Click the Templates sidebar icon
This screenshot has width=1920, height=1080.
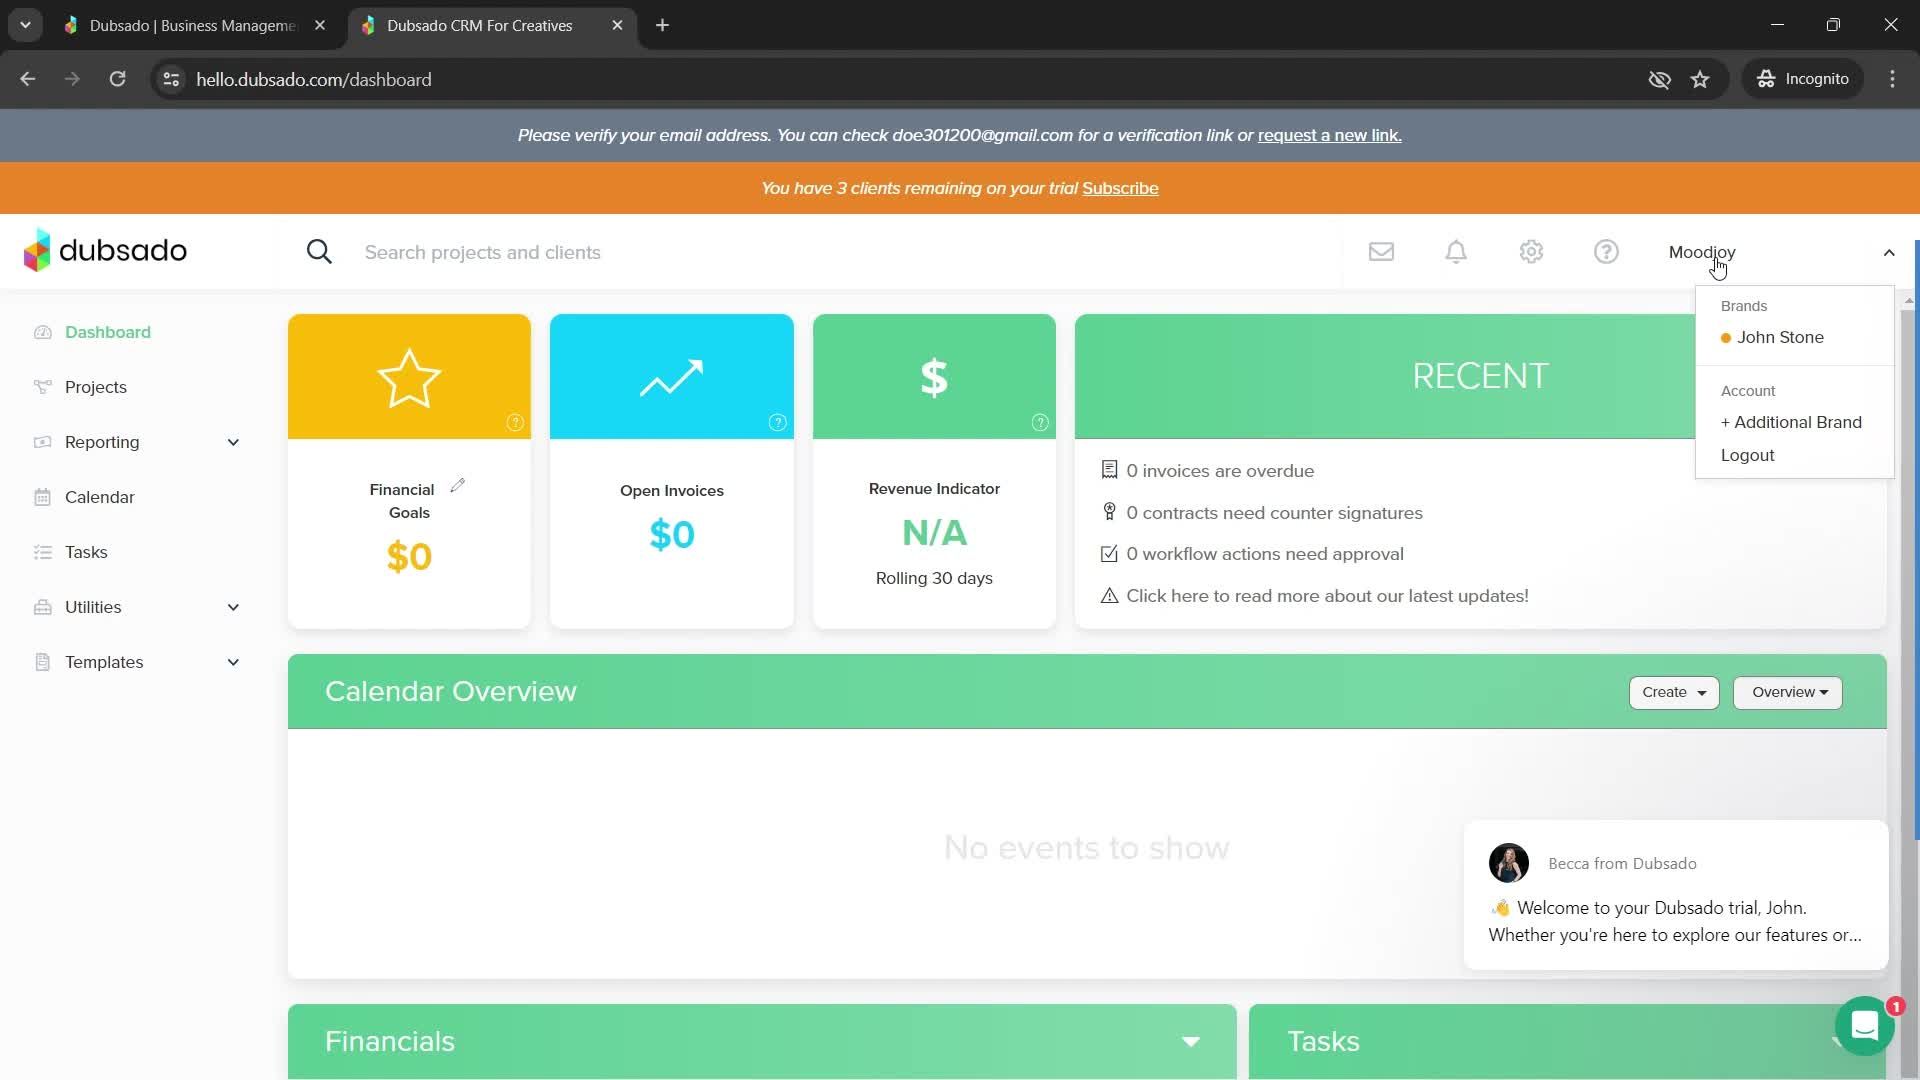point(42,662)
